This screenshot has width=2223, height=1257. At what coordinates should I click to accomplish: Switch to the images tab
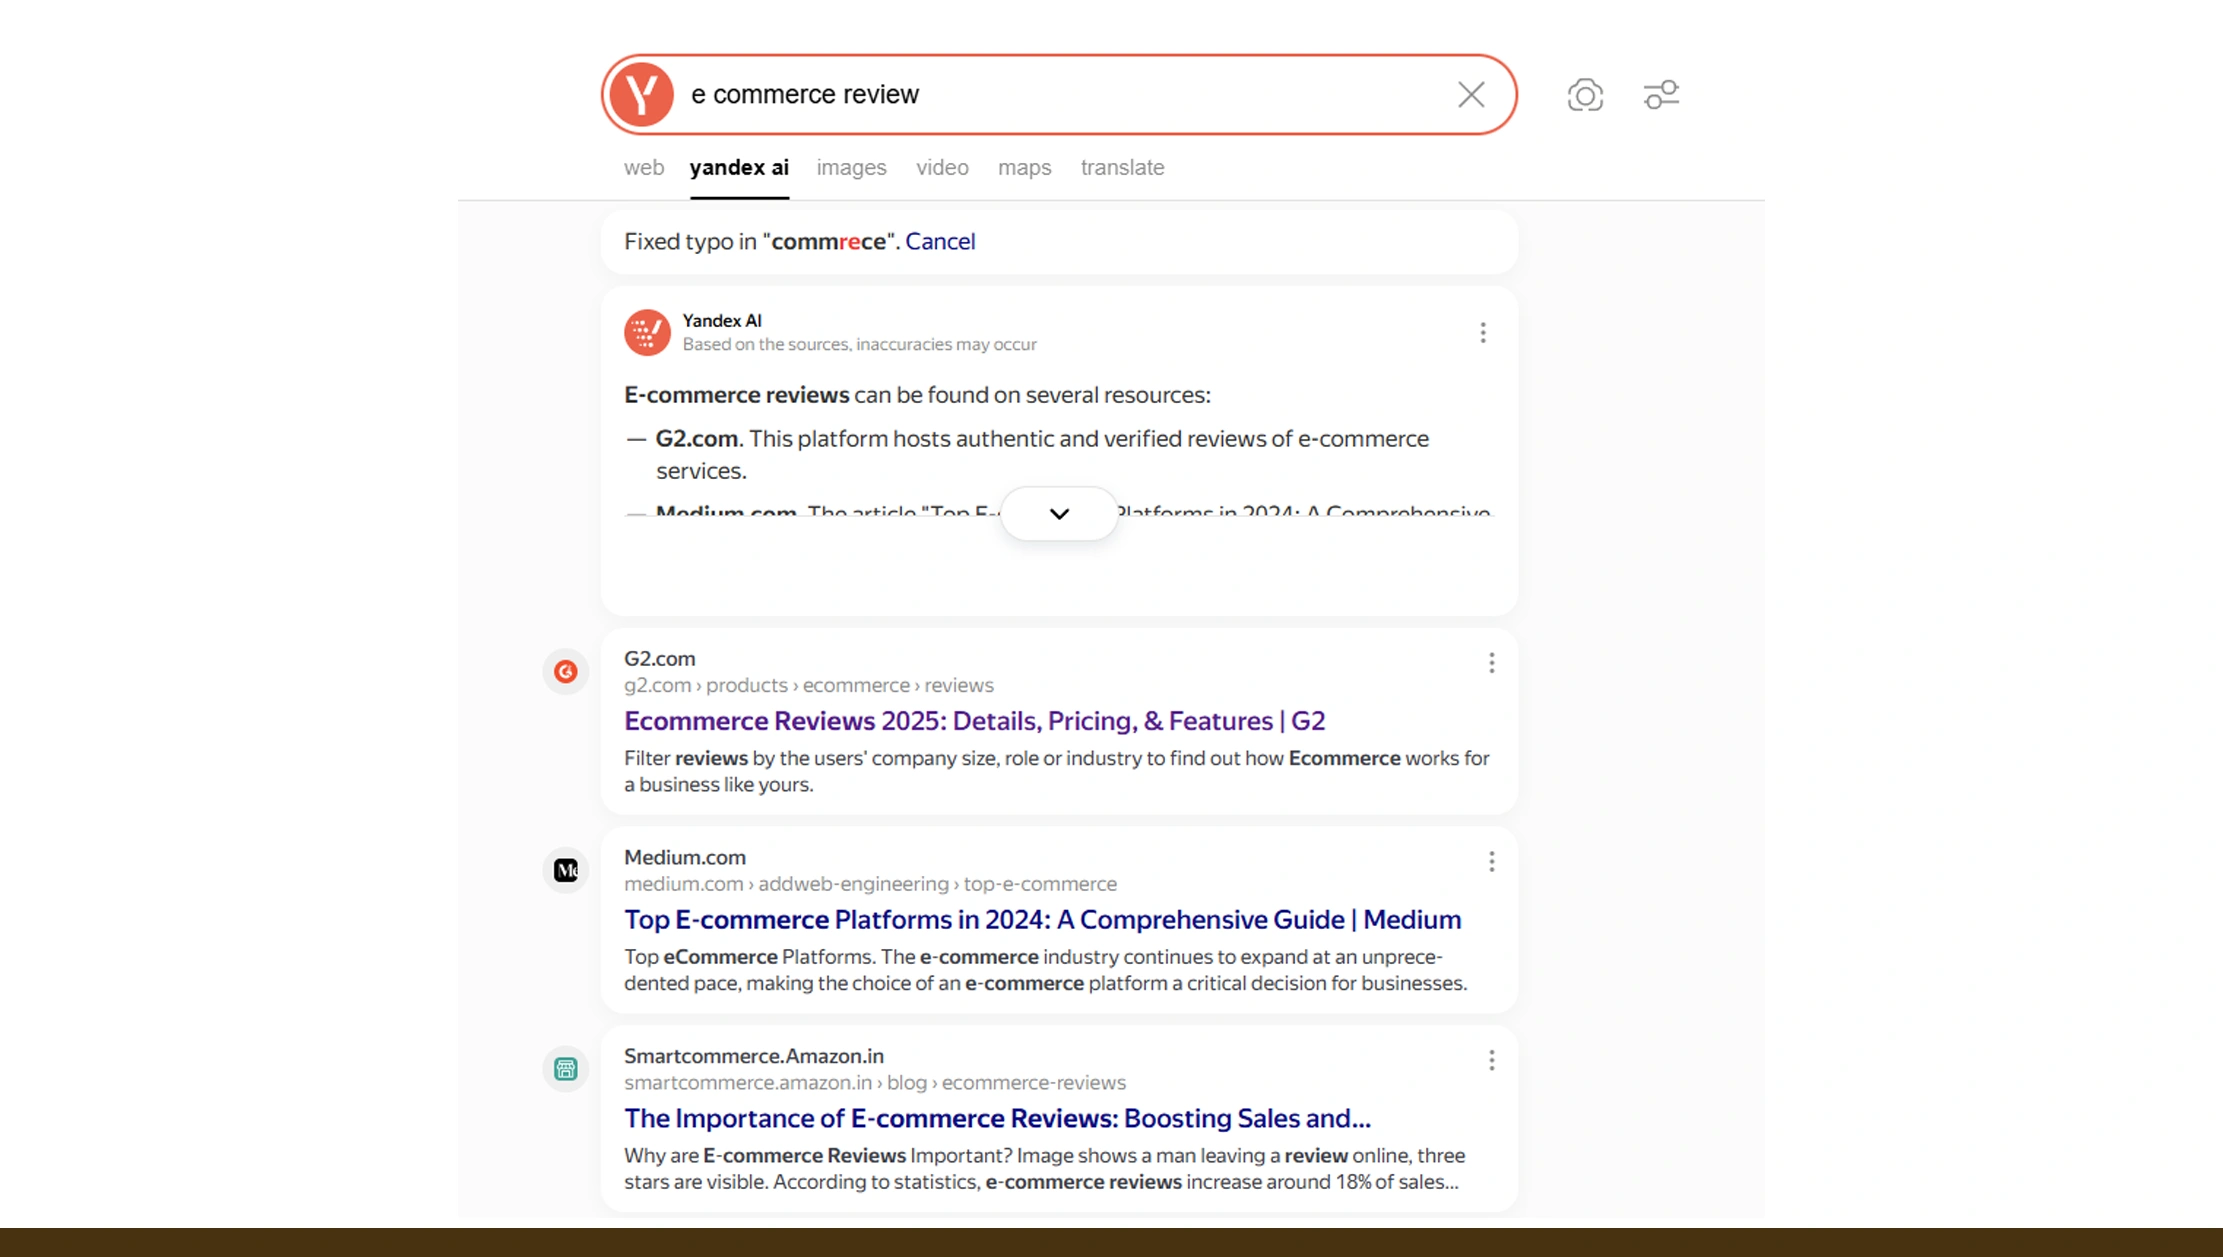pyautogui.click(x=850, y=167)
